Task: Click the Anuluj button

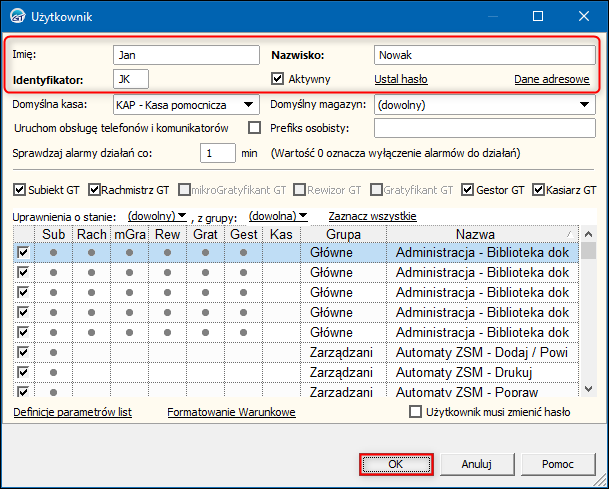Action: coord(476,464)
